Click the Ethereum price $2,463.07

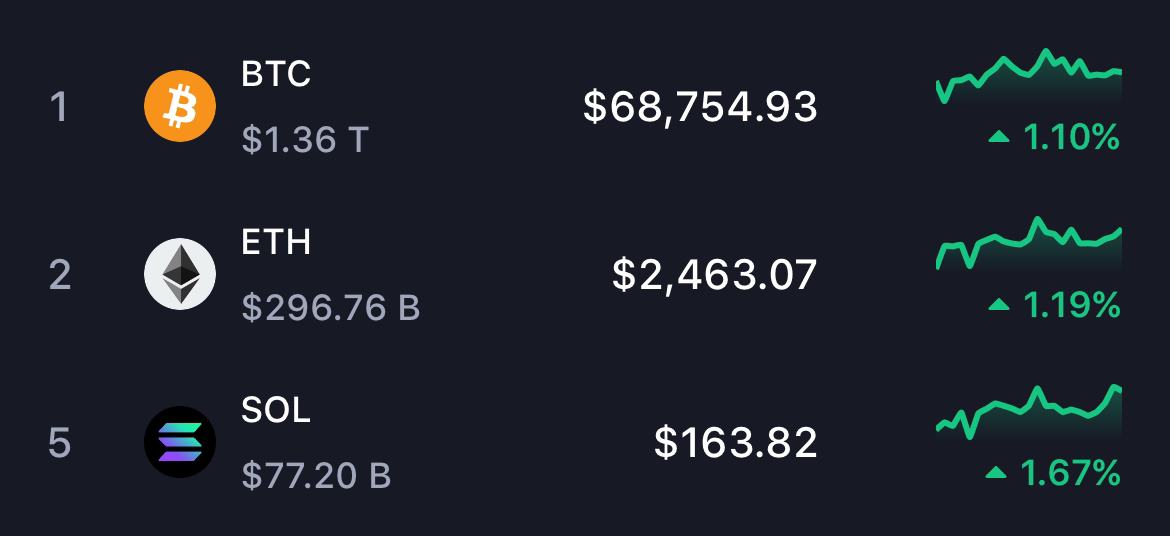coord(715,275)
